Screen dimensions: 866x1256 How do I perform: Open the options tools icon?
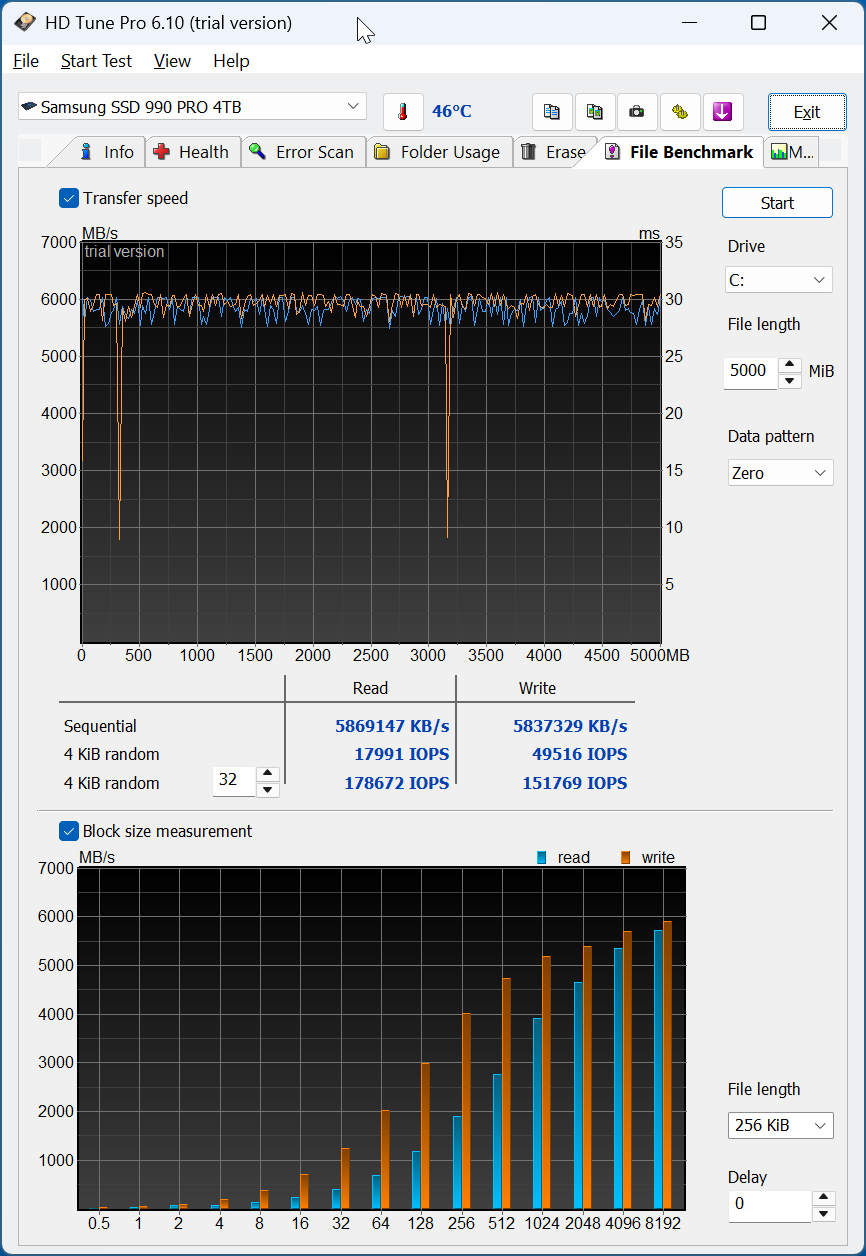point(680,112)
